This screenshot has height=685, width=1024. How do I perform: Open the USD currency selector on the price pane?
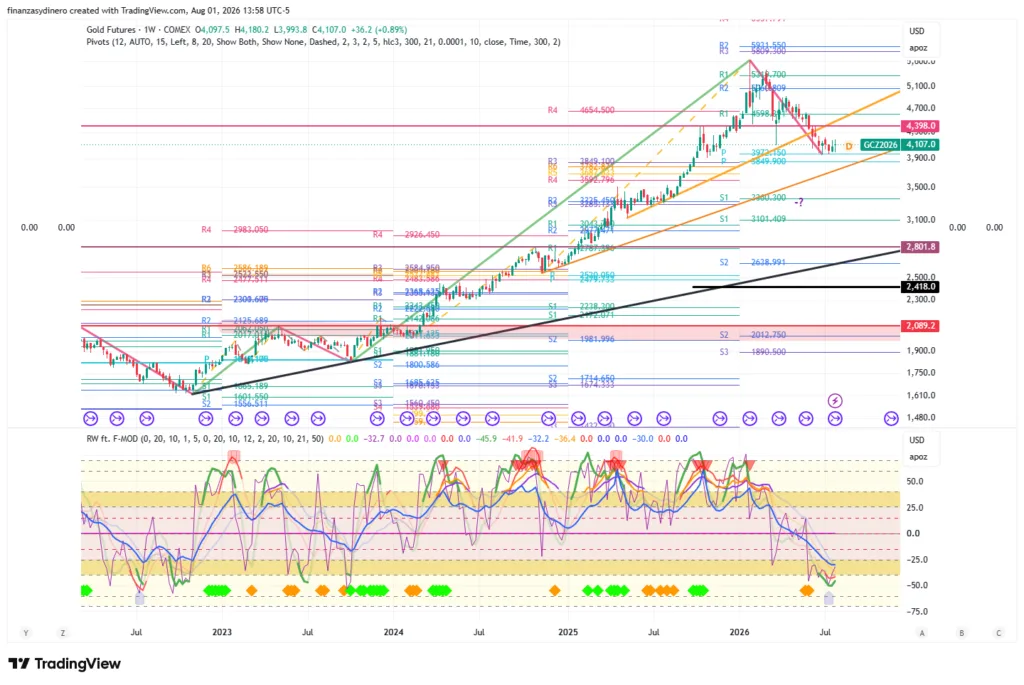(917, 31)
